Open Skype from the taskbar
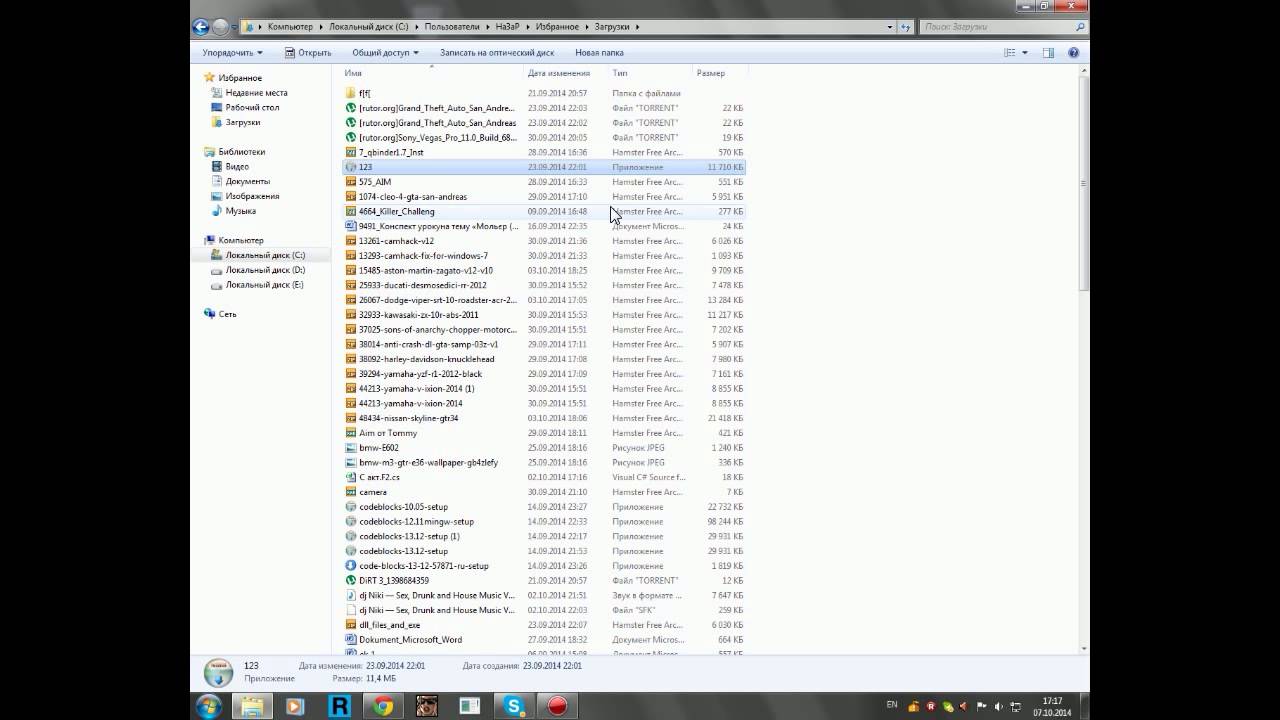Screen dimensions: 1280x720 coord(515,706)
